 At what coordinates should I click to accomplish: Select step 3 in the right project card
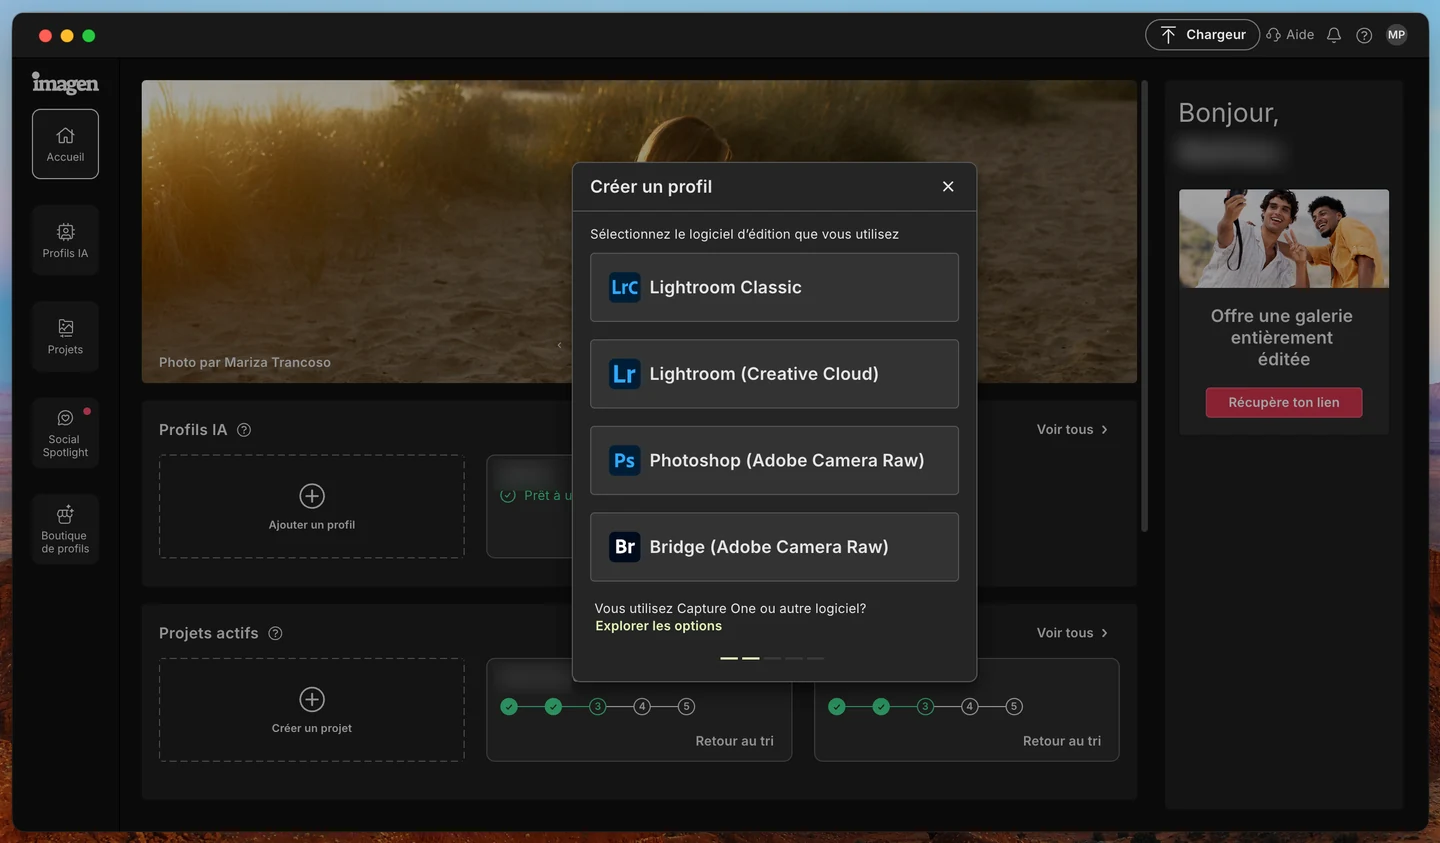925,707
